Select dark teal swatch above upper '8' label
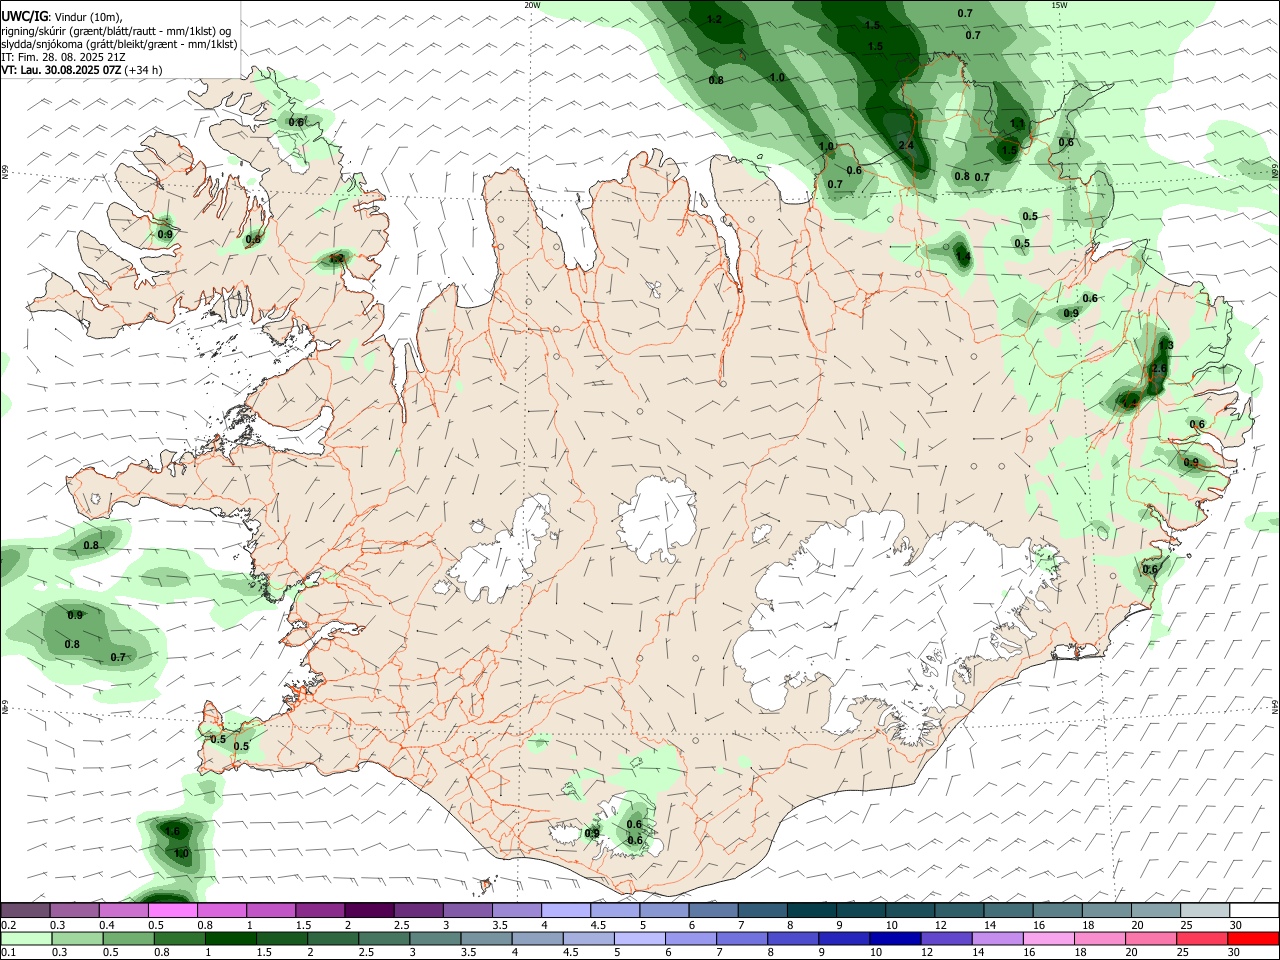1280x960 pixels. [812, 910]
